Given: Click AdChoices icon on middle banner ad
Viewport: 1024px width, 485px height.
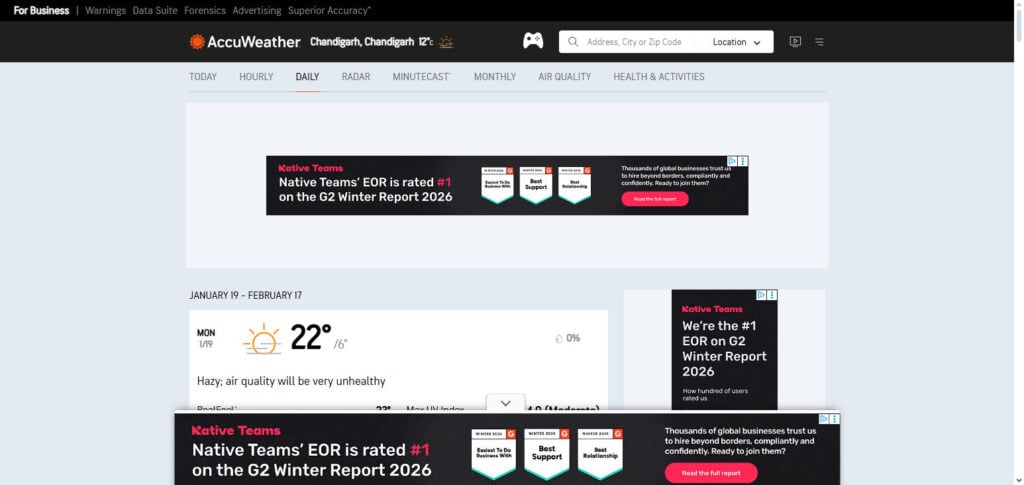Looking at the screenshot, I should tap(733, 161).
